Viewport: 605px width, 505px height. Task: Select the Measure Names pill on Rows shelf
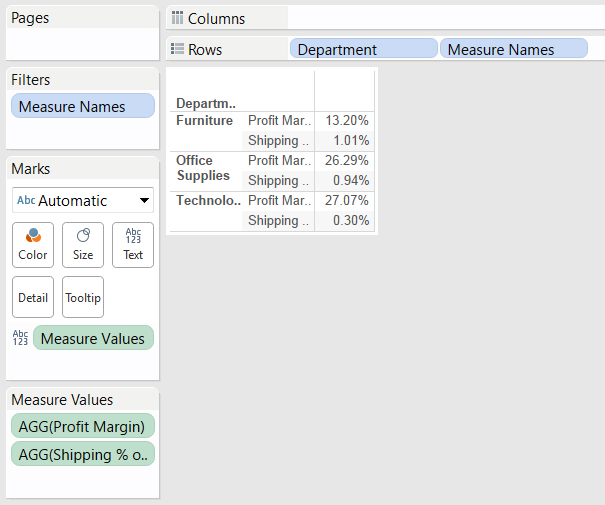[x=514, y=49]
